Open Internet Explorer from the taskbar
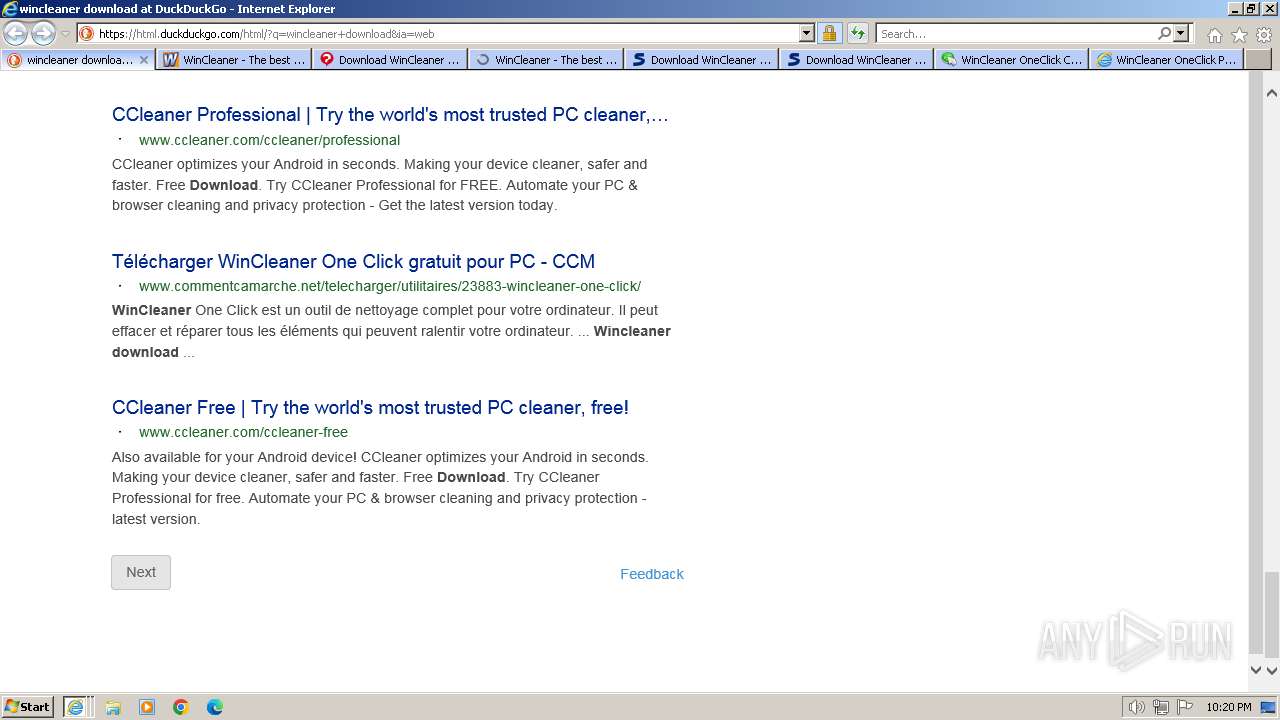The height and width of the screenshot is (720, 1280). point(76,707)
